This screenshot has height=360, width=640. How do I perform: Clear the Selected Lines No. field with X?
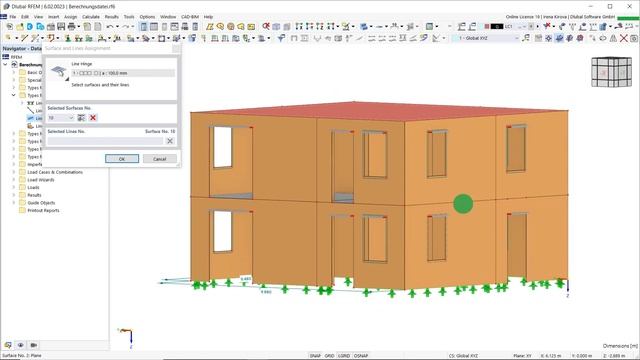pos(170,141)
